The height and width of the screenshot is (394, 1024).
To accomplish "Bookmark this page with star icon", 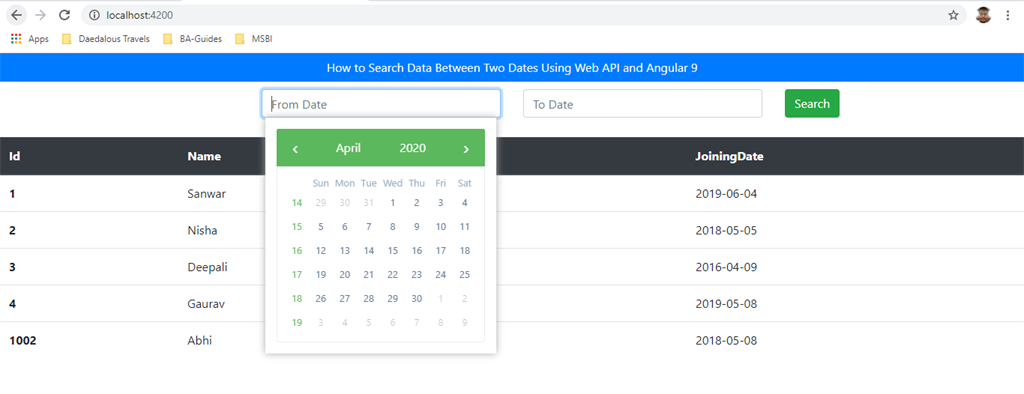I will [953, 15].
